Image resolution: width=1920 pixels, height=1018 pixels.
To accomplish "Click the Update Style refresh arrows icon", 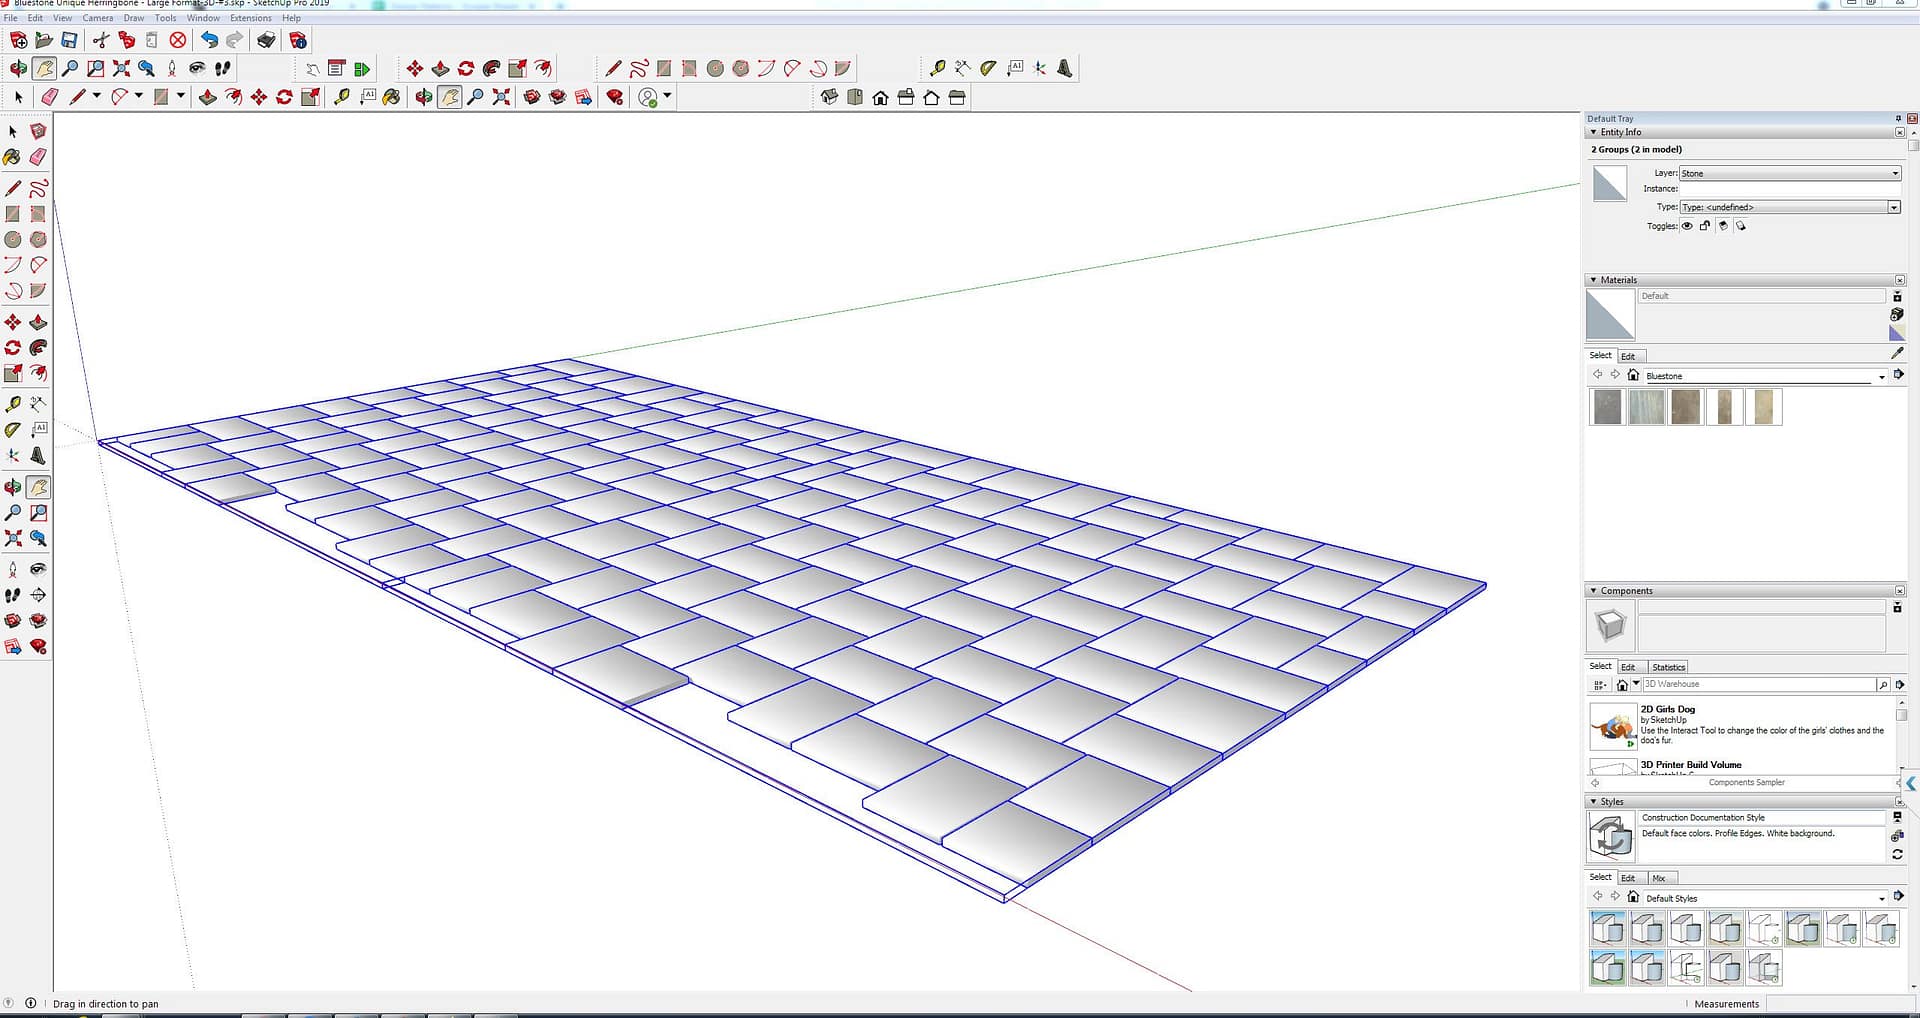I will click(1897, 854).
